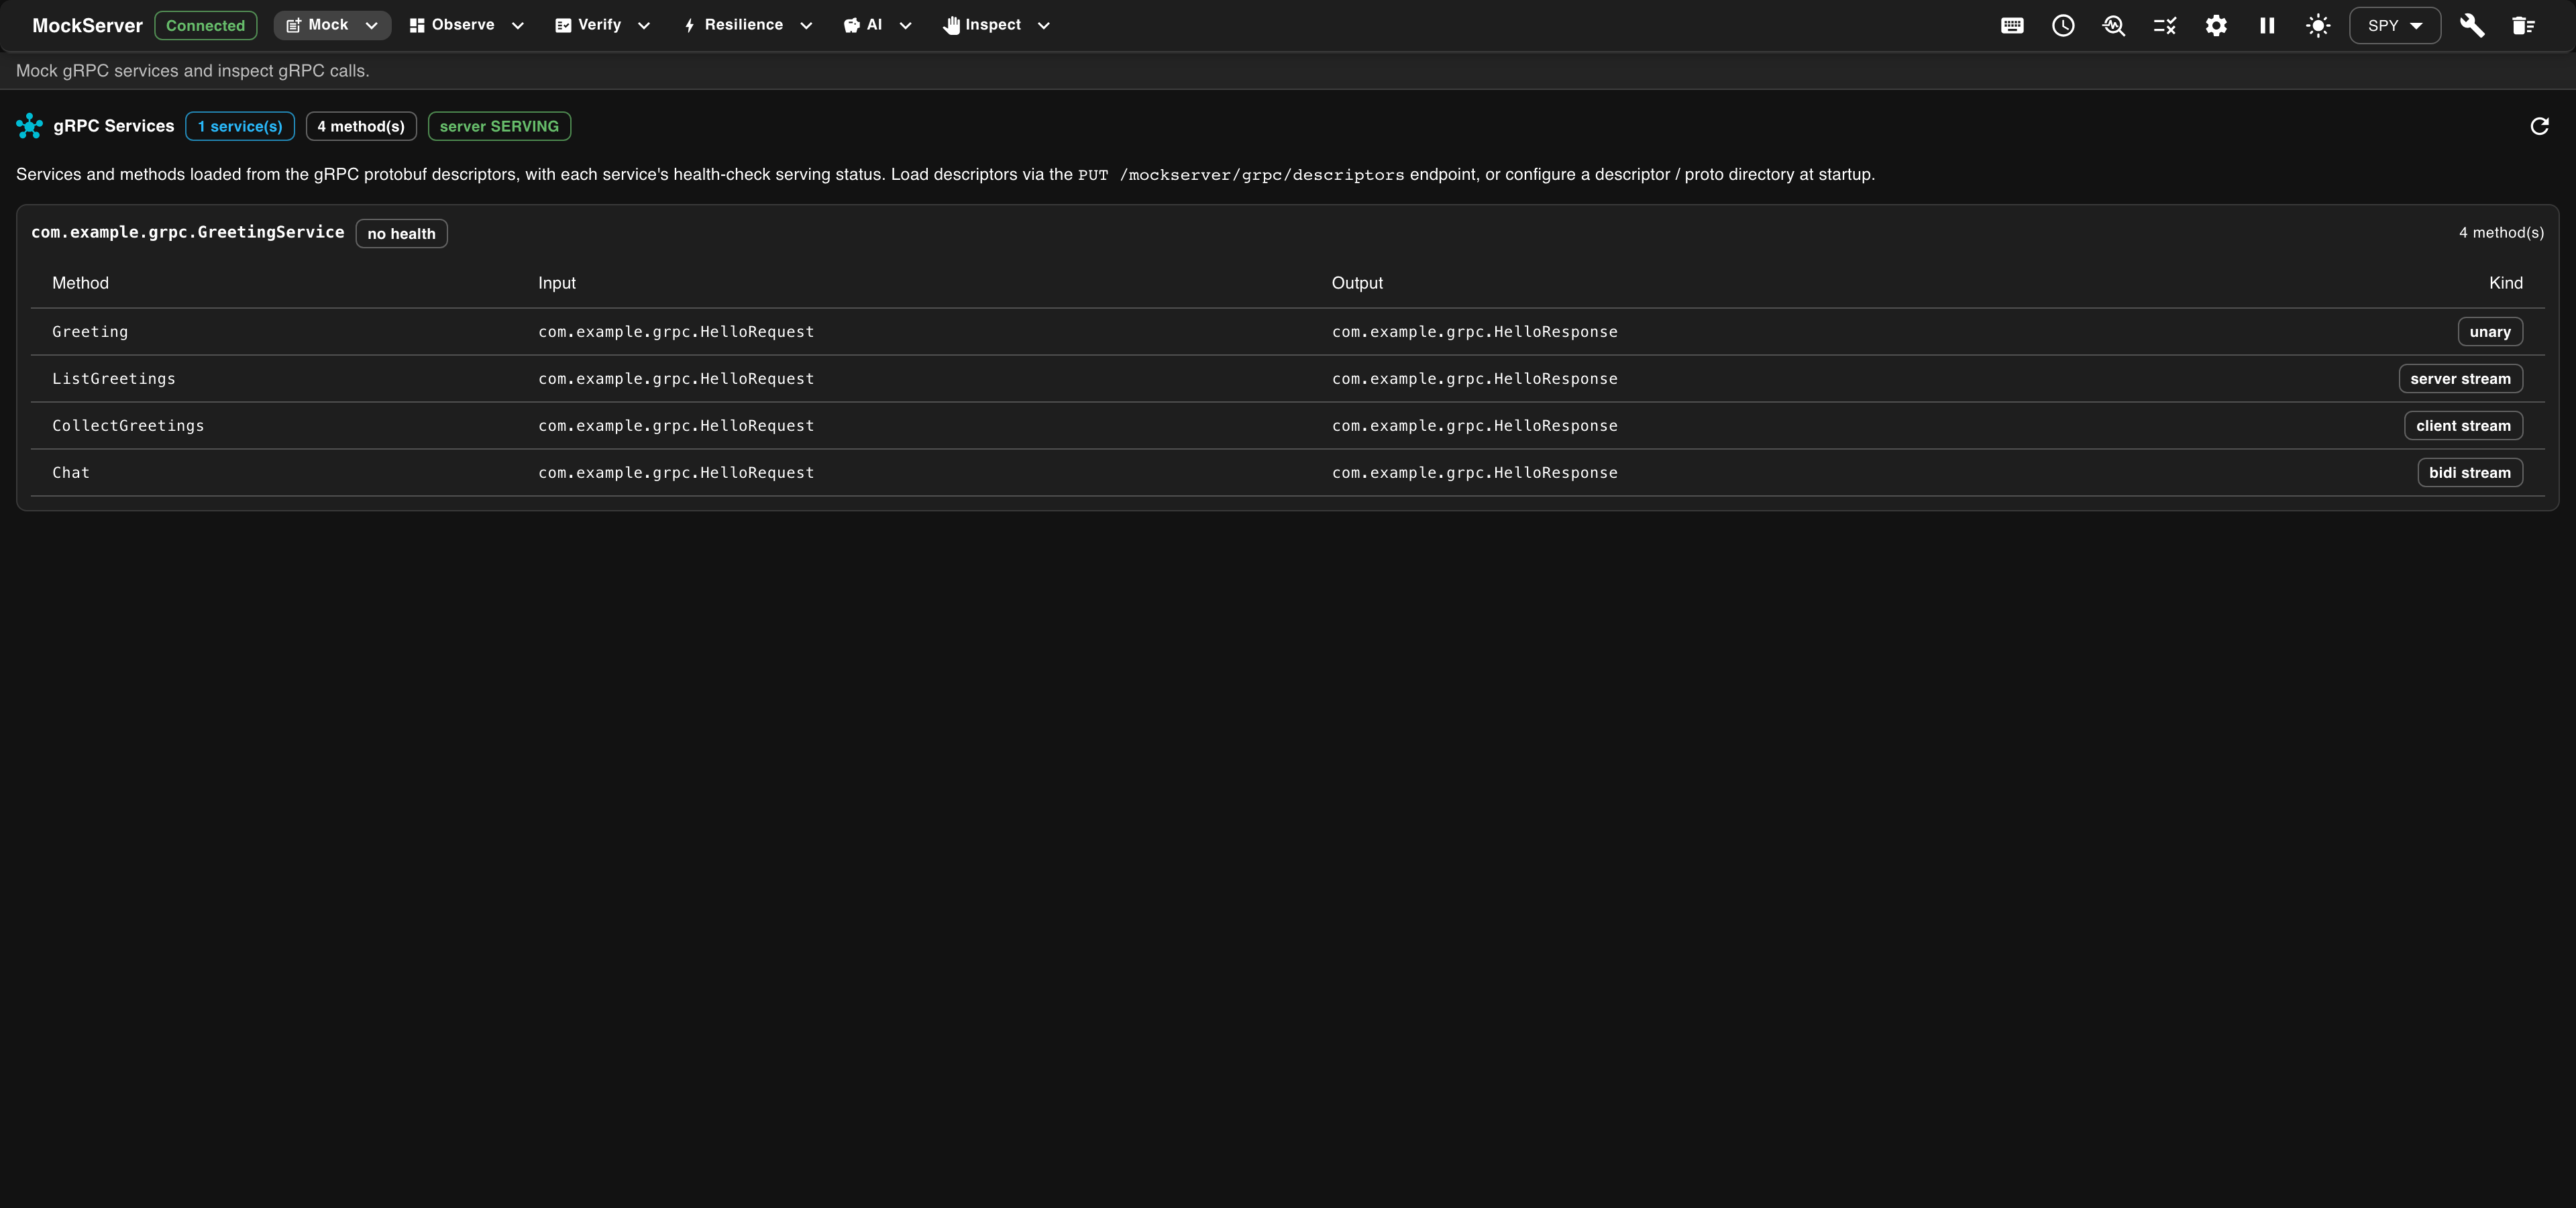The image size is (2576, 1208).
Task: Click the server SERVING badge
Action: [x=499, y=126]
